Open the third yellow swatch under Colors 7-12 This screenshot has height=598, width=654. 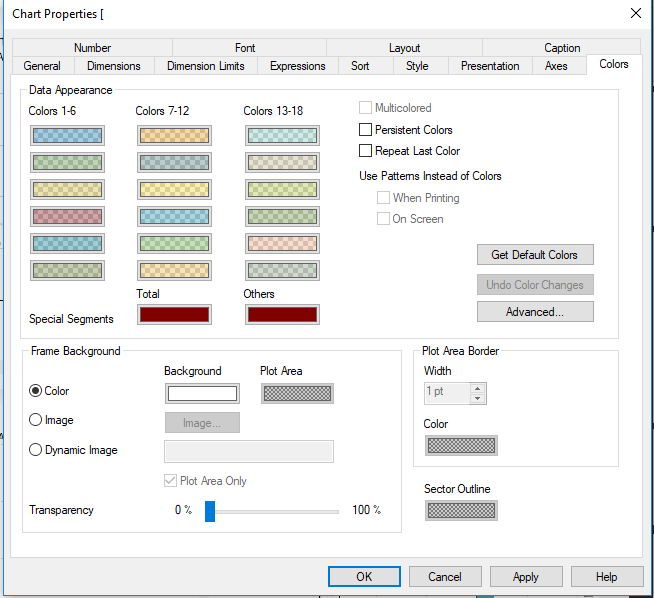pyautogui.click(x=174, y=190)
